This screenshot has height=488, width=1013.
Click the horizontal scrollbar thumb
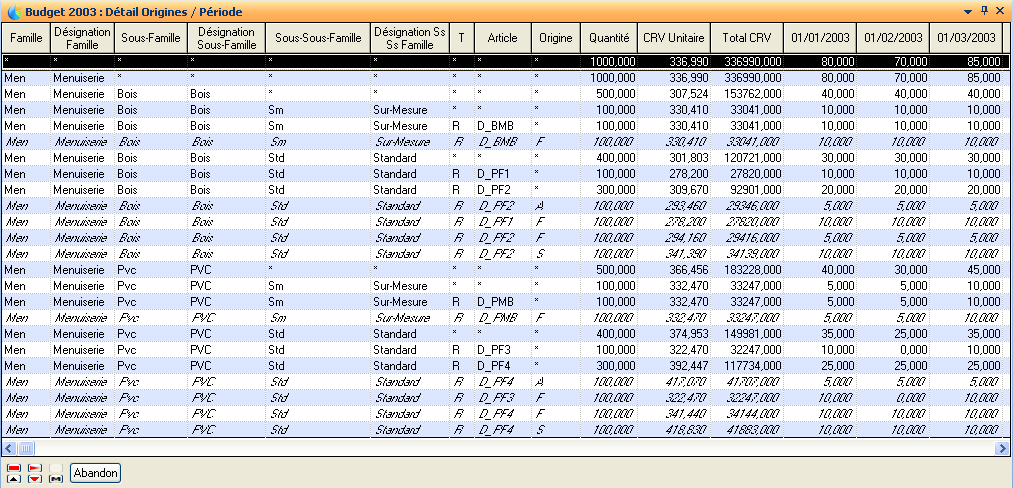(x=27, y=449)
